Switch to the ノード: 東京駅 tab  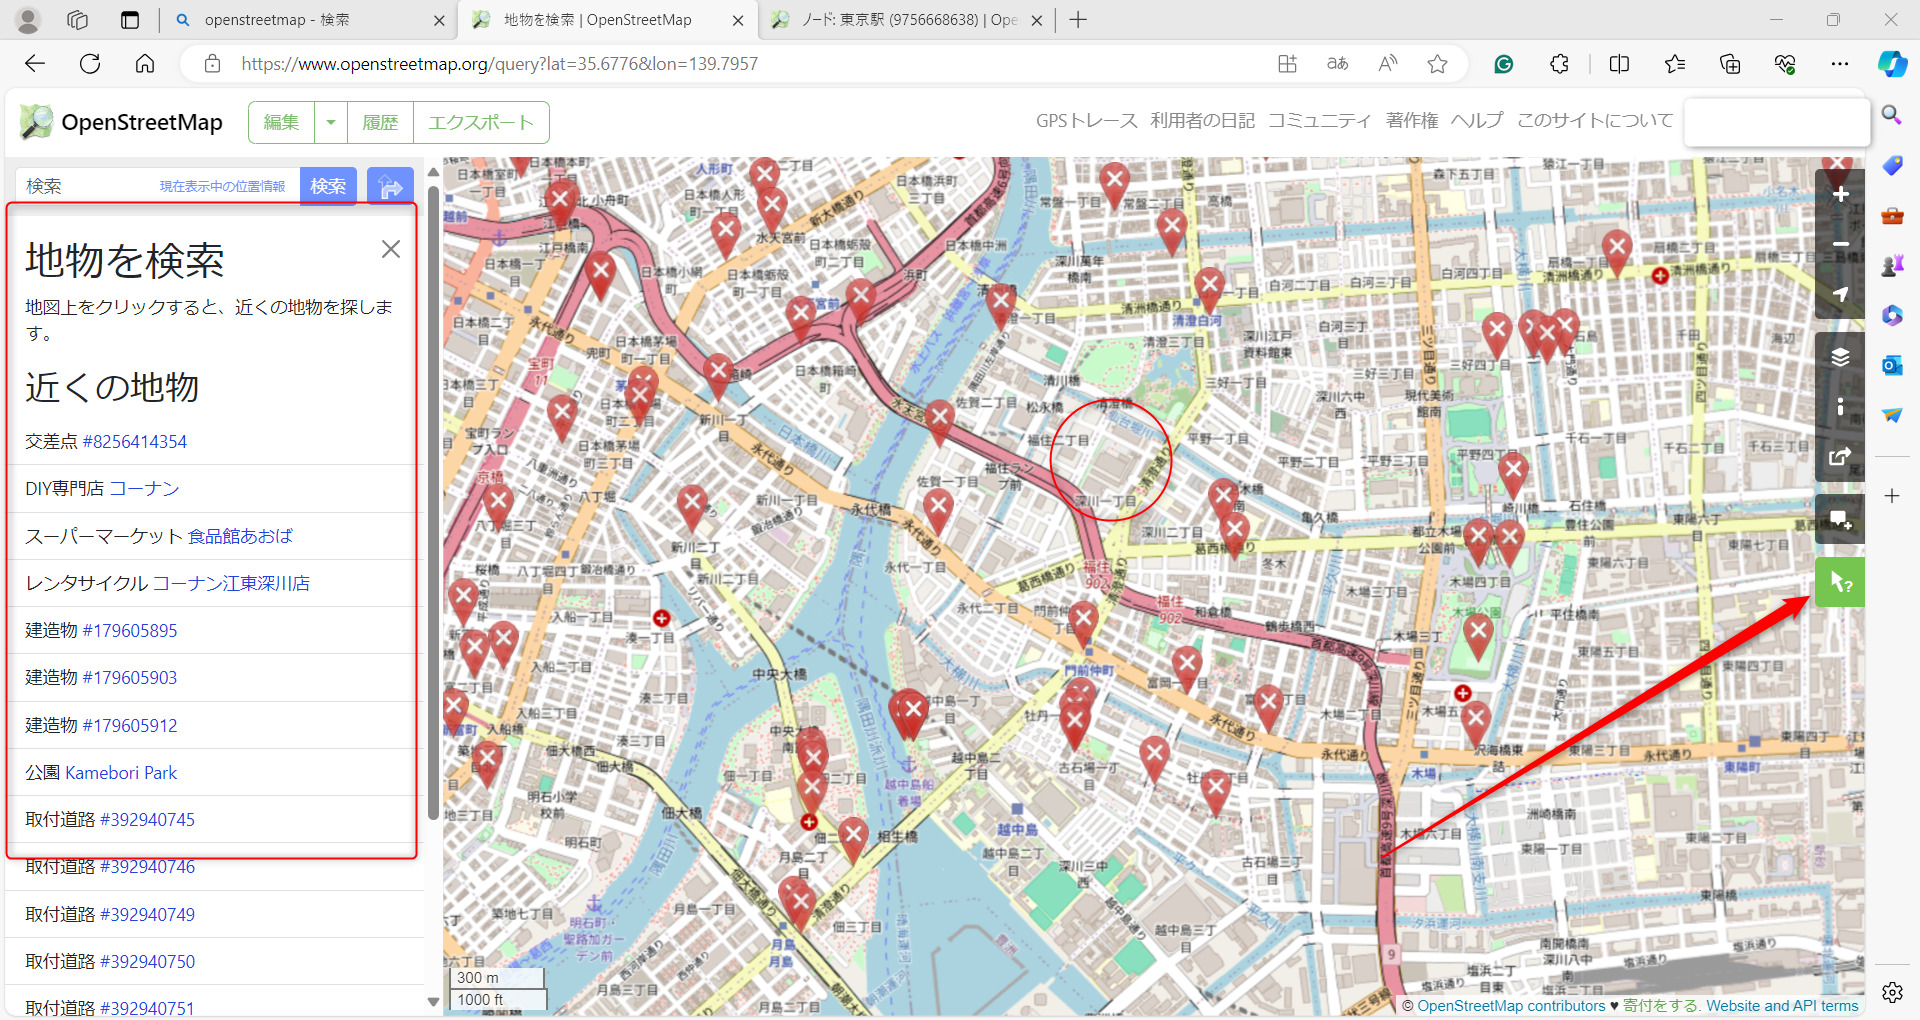click(898, 19)
